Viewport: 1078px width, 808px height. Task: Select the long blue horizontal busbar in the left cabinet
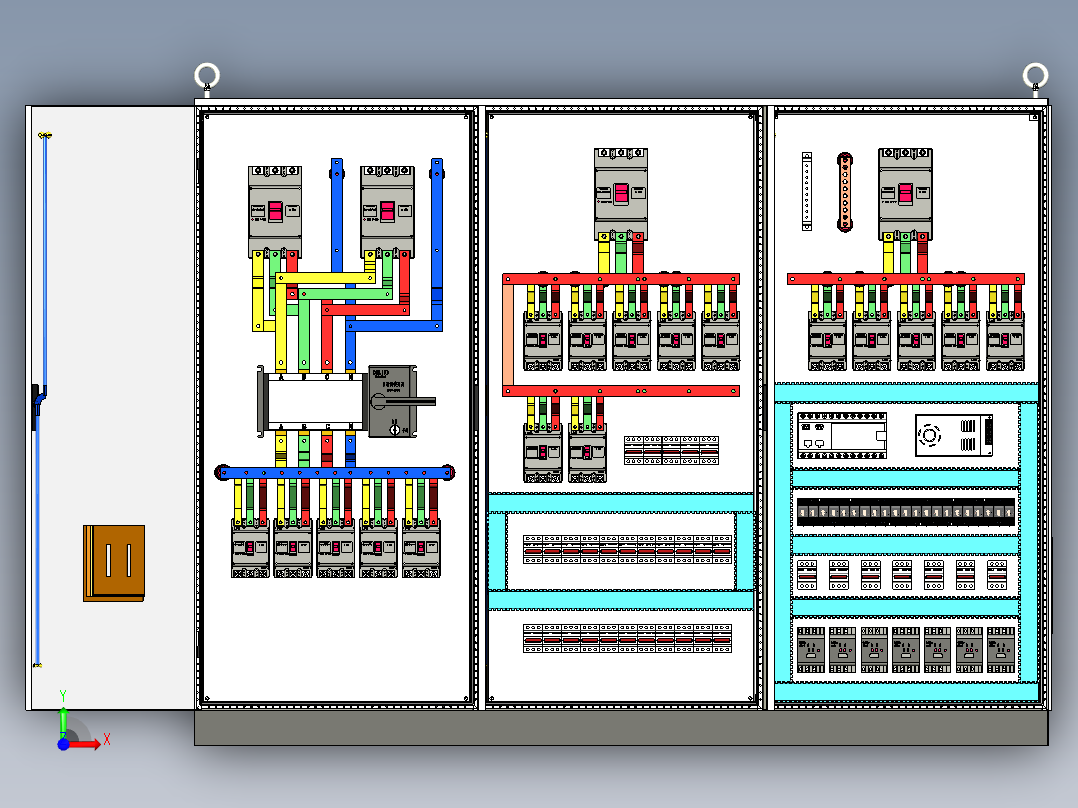[x=335, y=472]
